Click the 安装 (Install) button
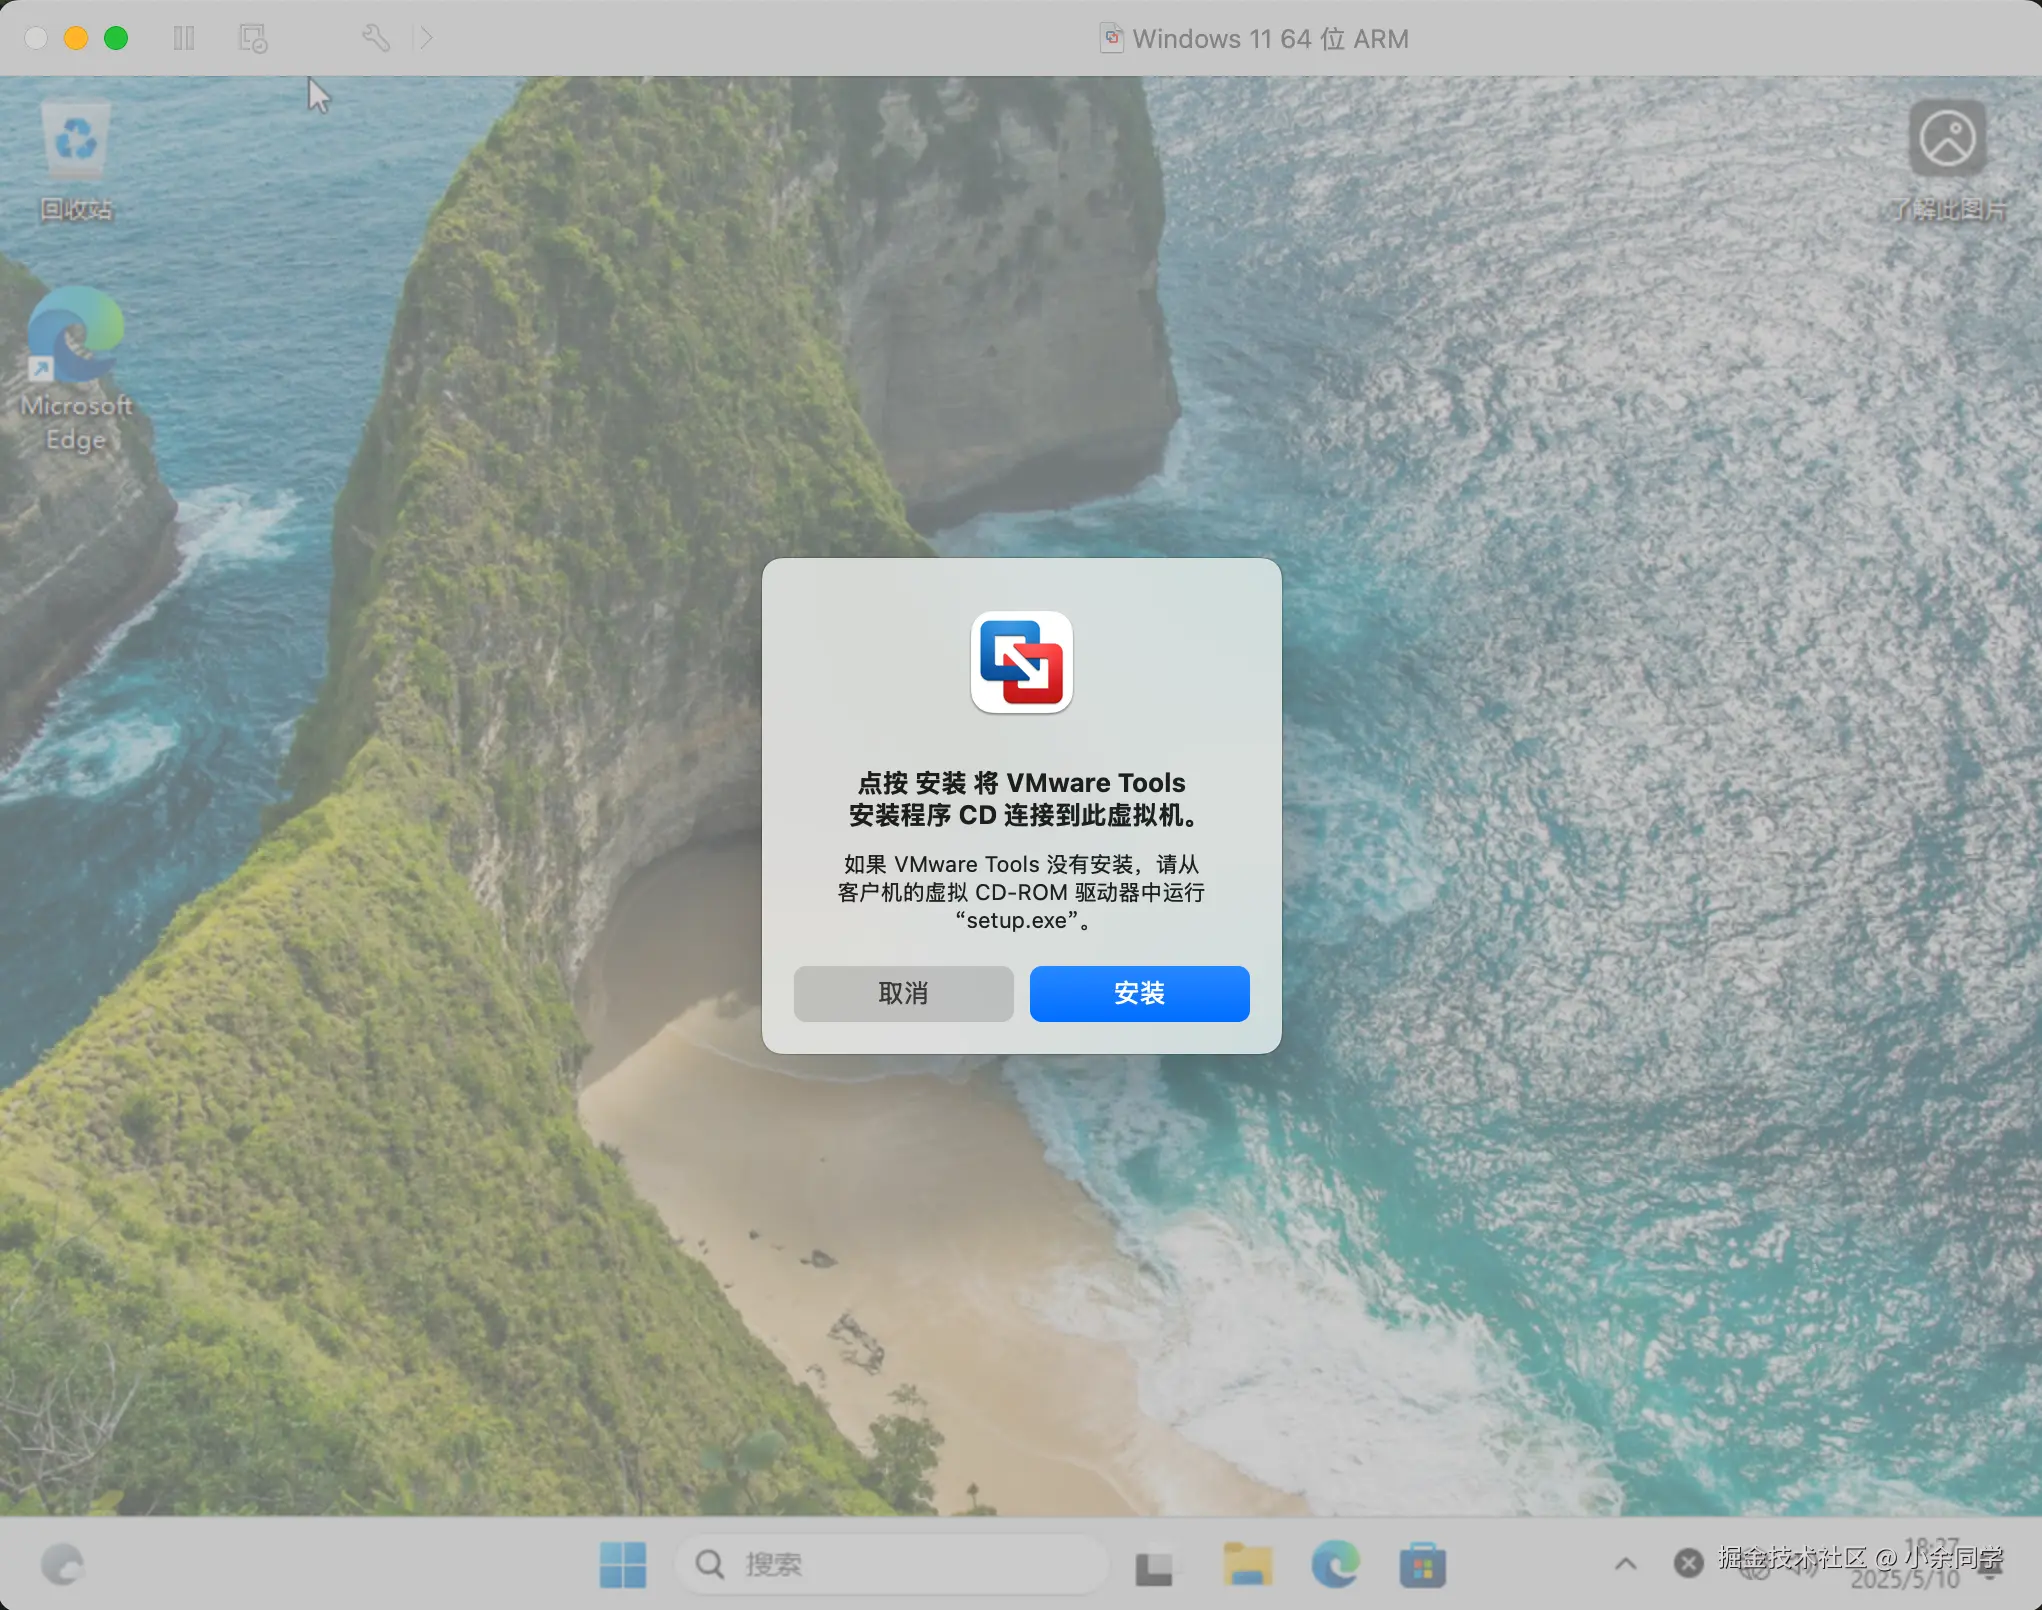2042x1610 pixels. [x=1139, y=993]
